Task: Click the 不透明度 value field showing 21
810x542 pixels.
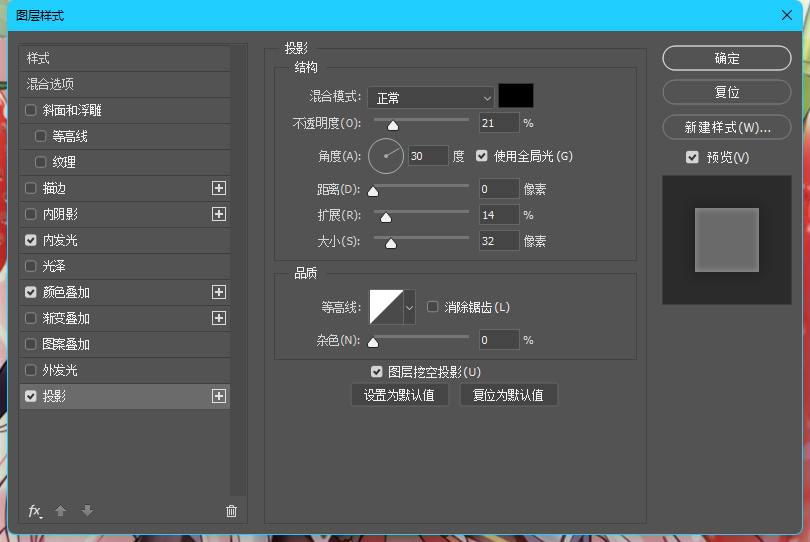Action: click(x=499, y=123)
